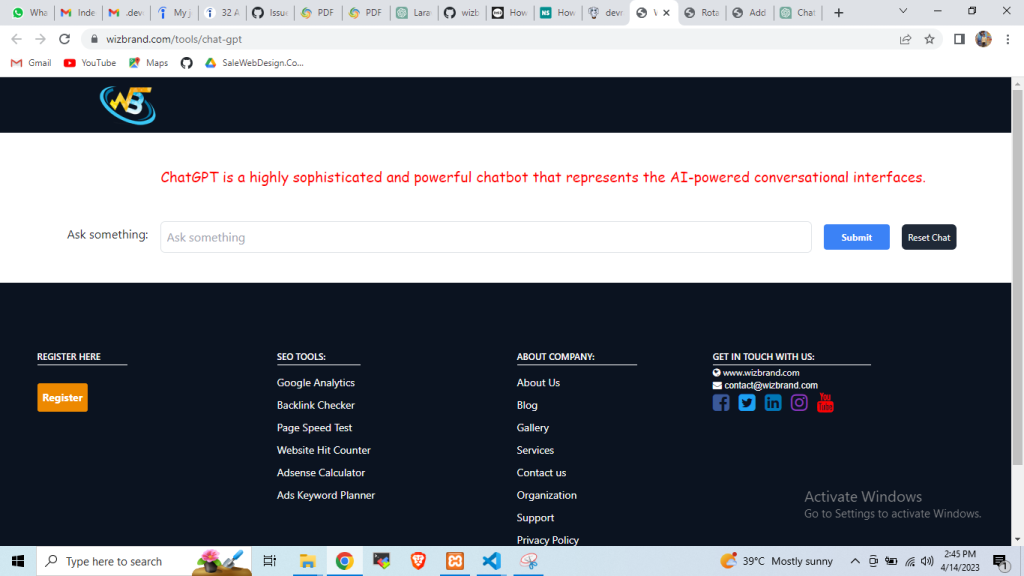Open the YouTube social icon
The image size is (1024, 576).
click(x=825, y=402)
